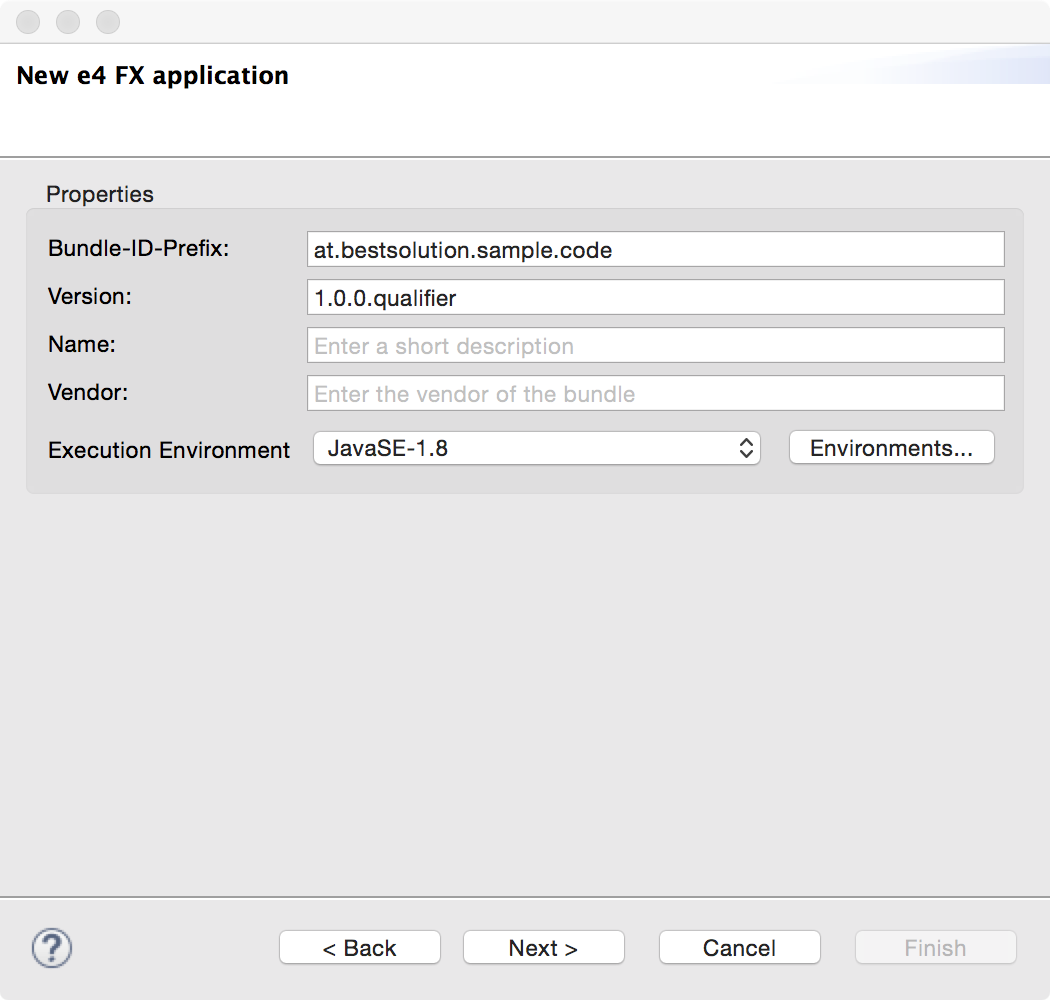This screenshot has height=1000, width=1050.
Task: Focus the Bundle-ID-Prefix text field
Action: (x=655, y=250)
